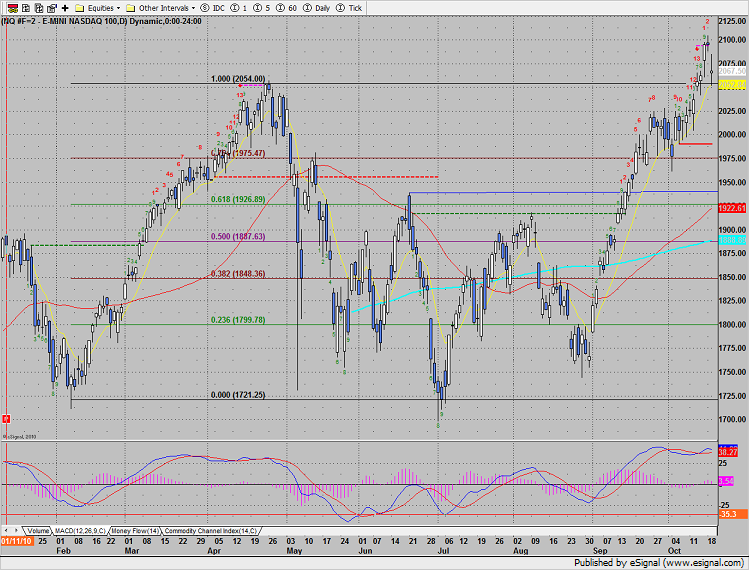The height and width of the screenshot is (570, 749).
Task: Click the red-yellow chart layout icon
Action: [13, 8]
